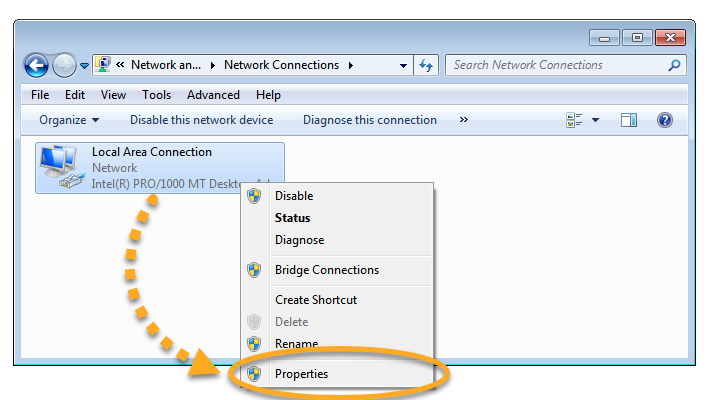The height and width of the screenshot is (400, 718).
Task: Click Diagnose this connection
Action: click(369, 120)
